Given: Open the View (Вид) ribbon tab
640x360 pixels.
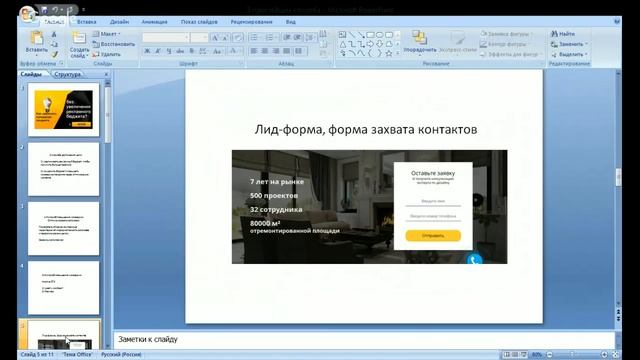Looking at the screenshot, I should tap(291, 22).
